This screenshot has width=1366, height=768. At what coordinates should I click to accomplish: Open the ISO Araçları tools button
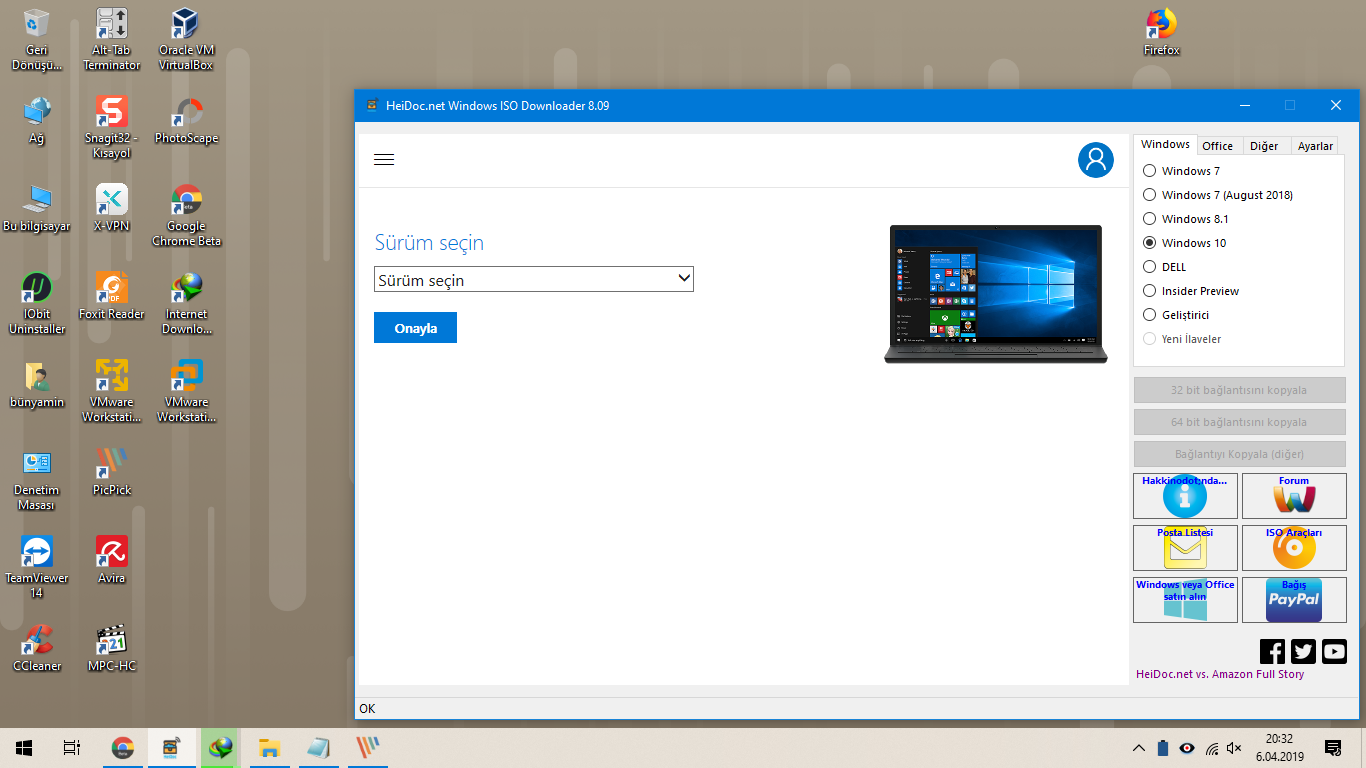point(1294,547)
